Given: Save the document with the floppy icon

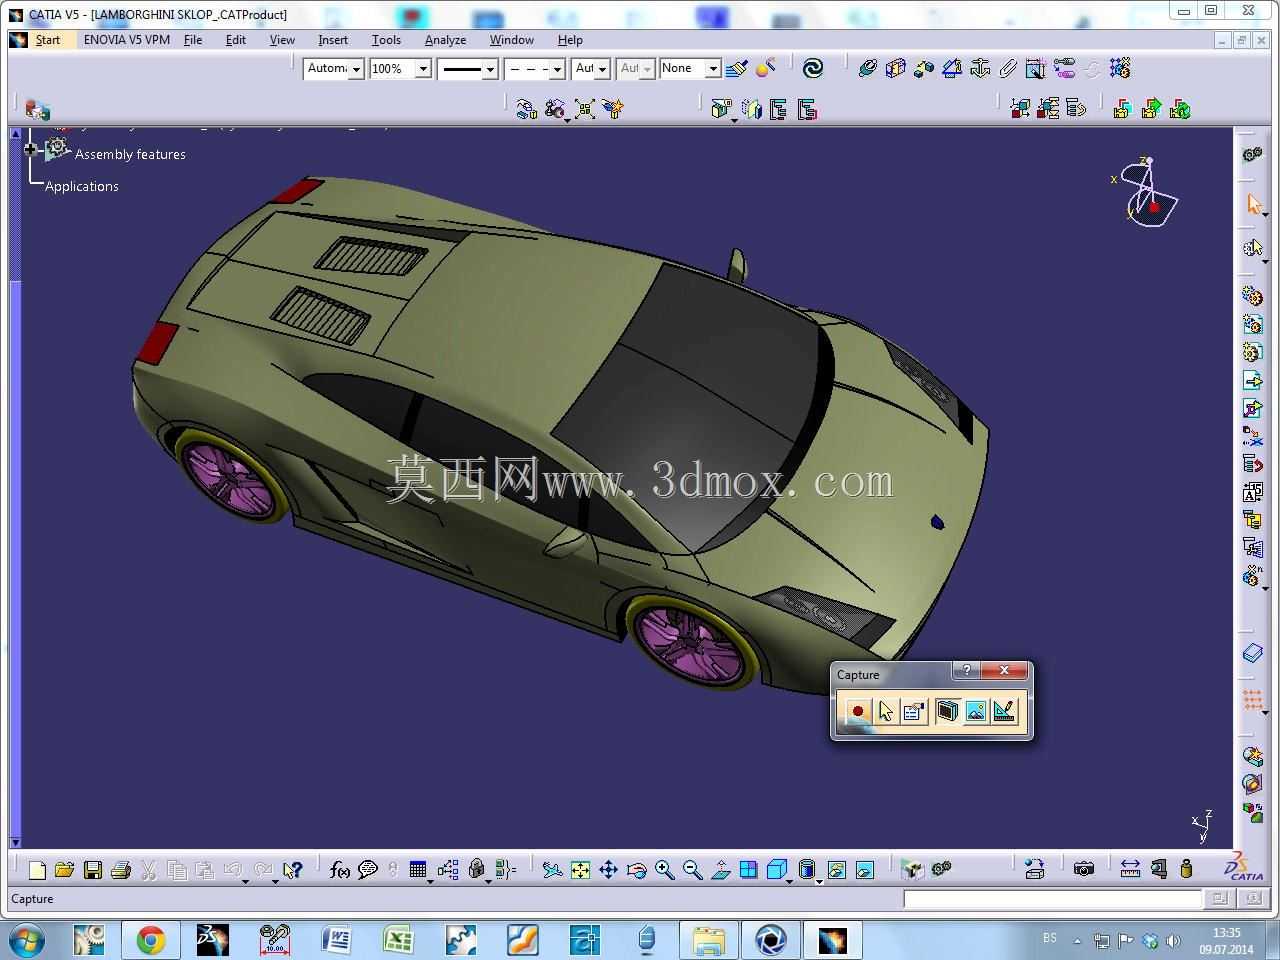Looking at the screenshot, I should pyautogui.click(x=93, y=870).
